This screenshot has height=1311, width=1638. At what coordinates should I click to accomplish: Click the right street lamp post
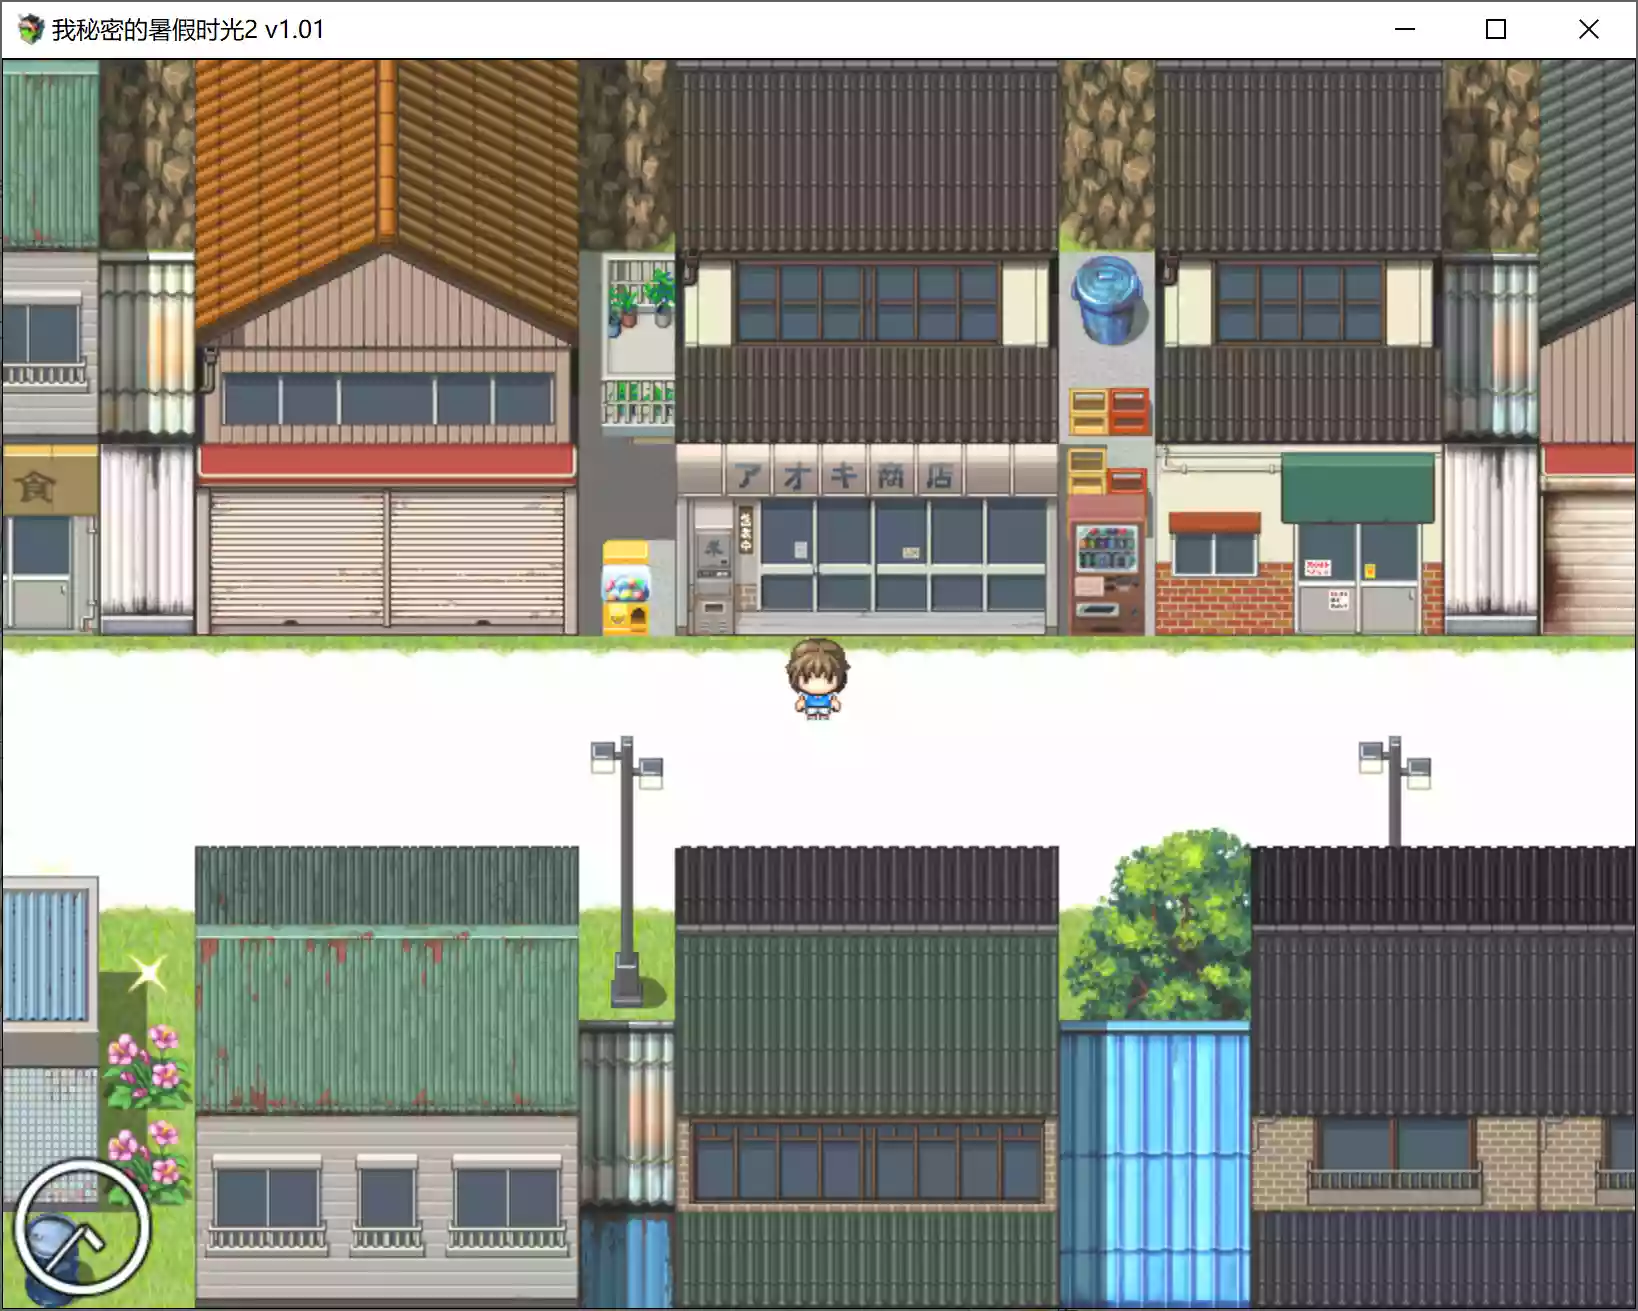pos(1394,790)
